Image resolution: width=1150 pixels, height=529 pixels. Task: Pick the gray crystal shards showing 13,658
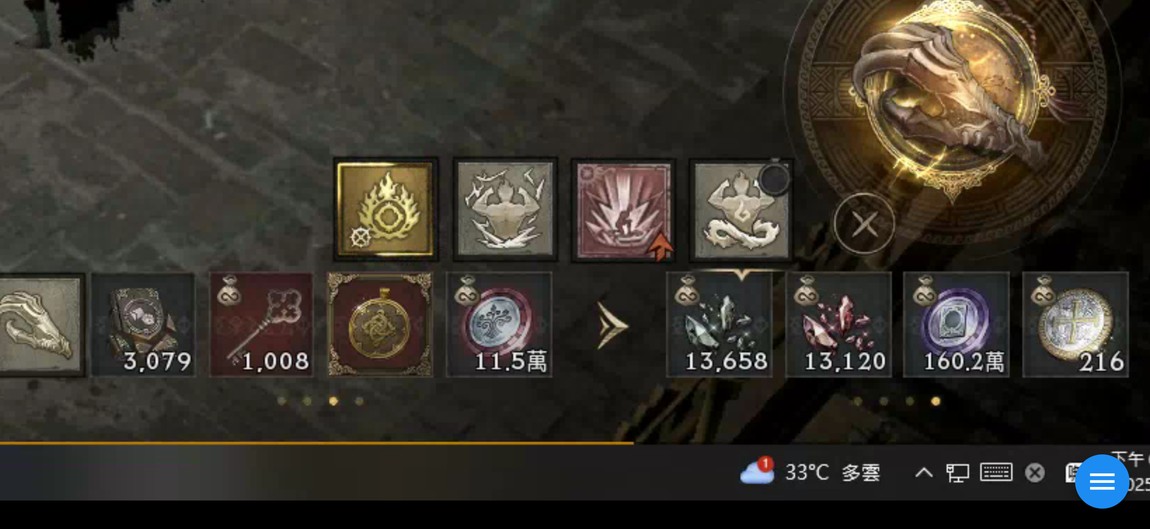coord(719,325)
